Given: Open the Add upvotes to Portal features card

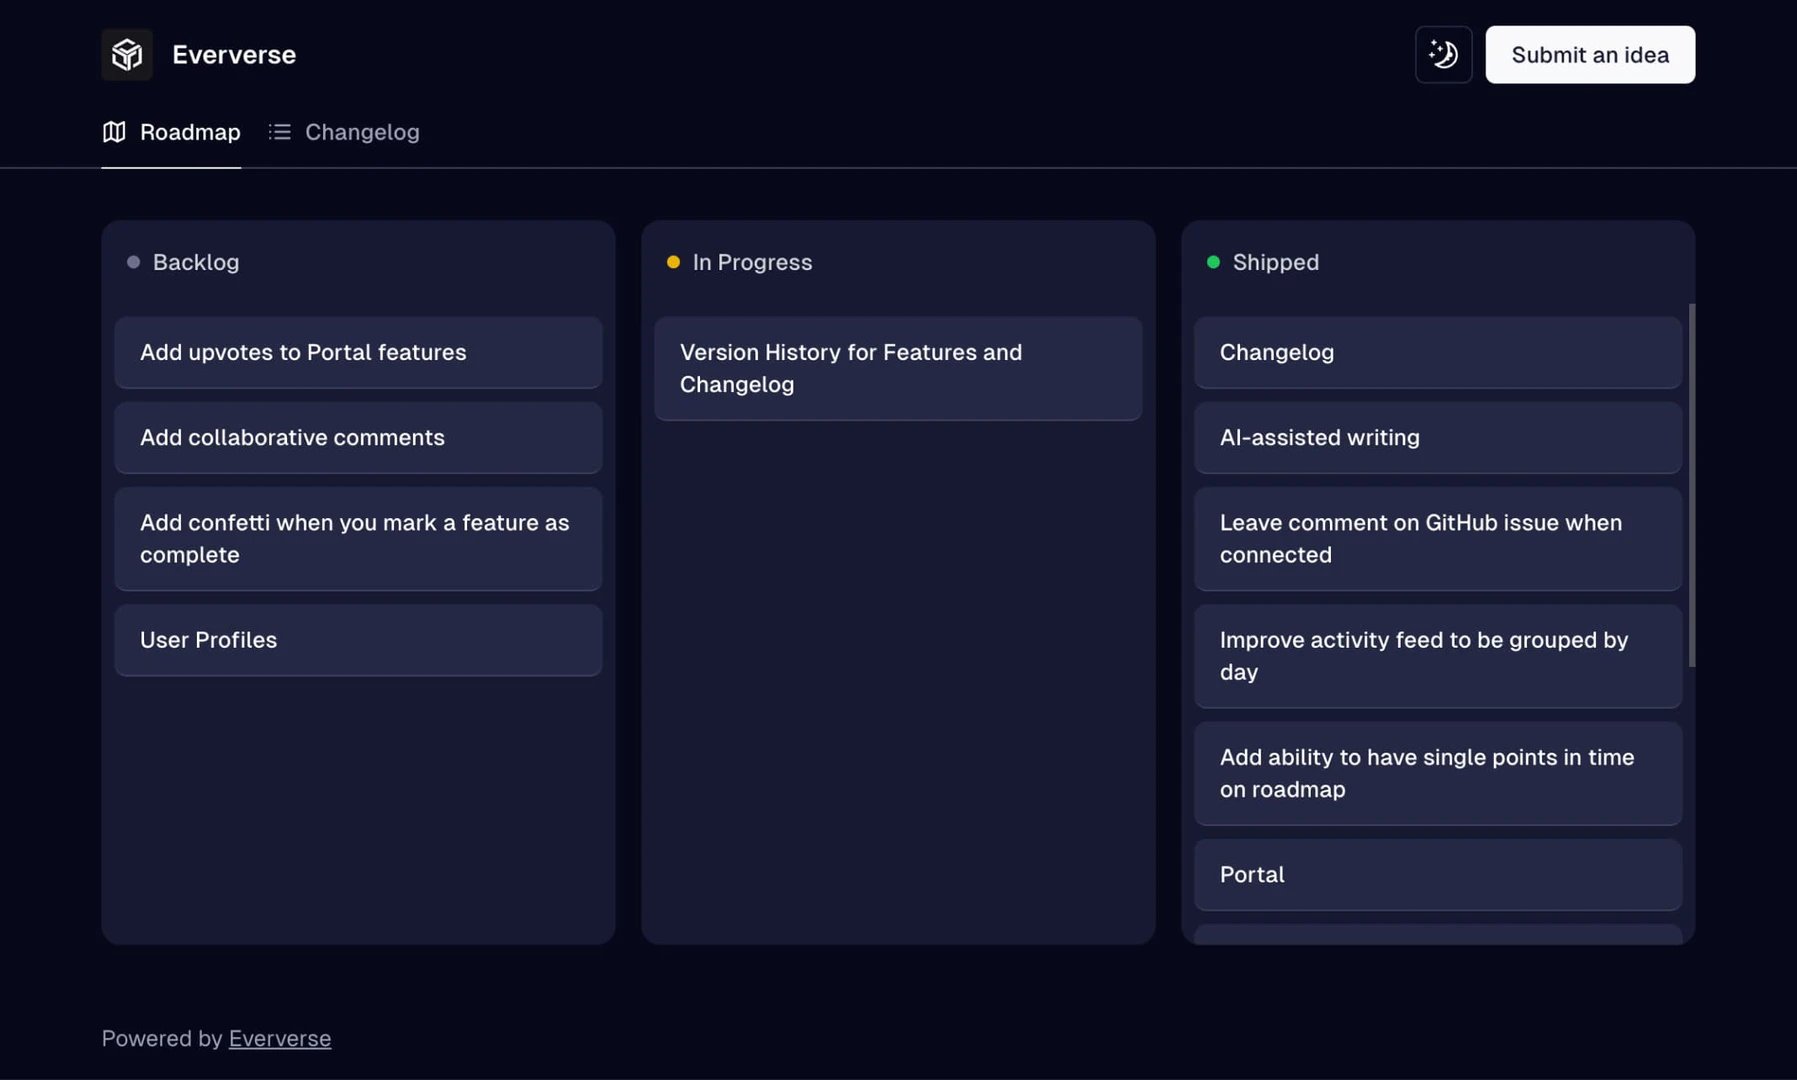Looking at the screenshot, I should coord(358,352).
